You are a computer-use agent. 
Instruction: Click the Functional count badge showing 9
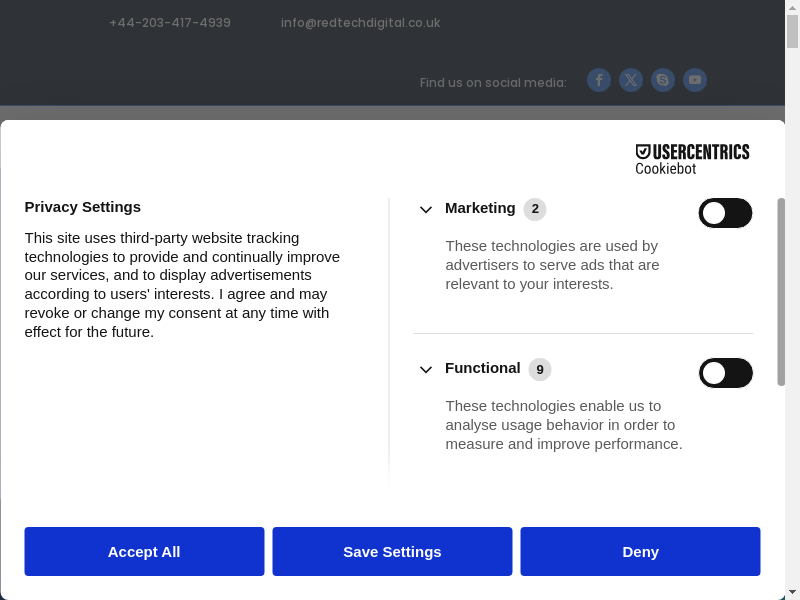click(x=540, y=369)
